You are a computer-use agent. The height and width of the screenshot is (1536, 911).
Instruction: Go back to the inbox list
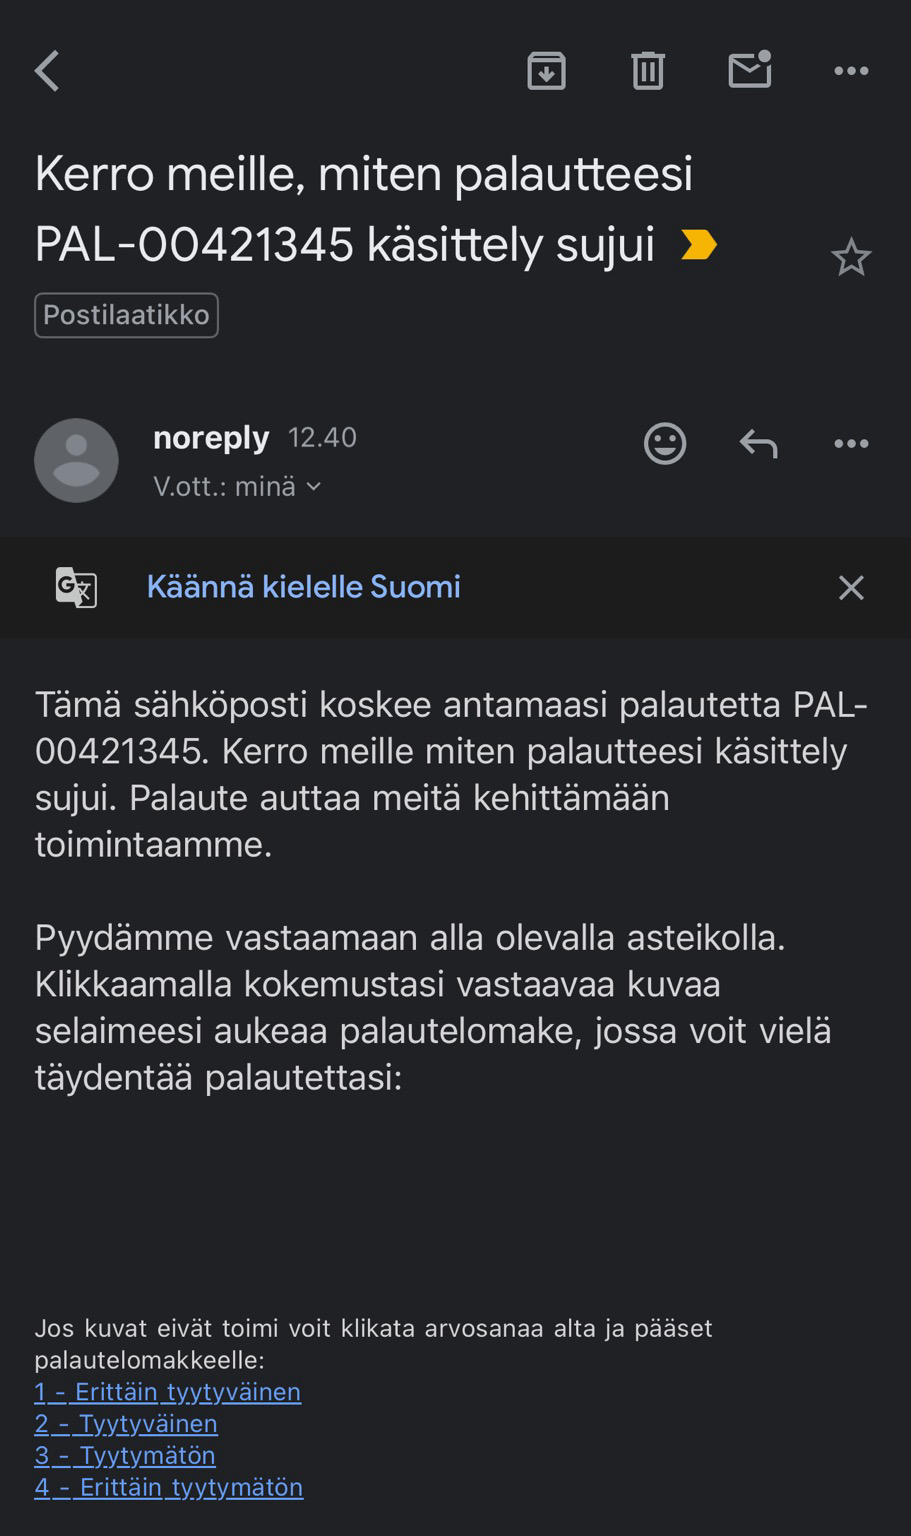(47, 71)
